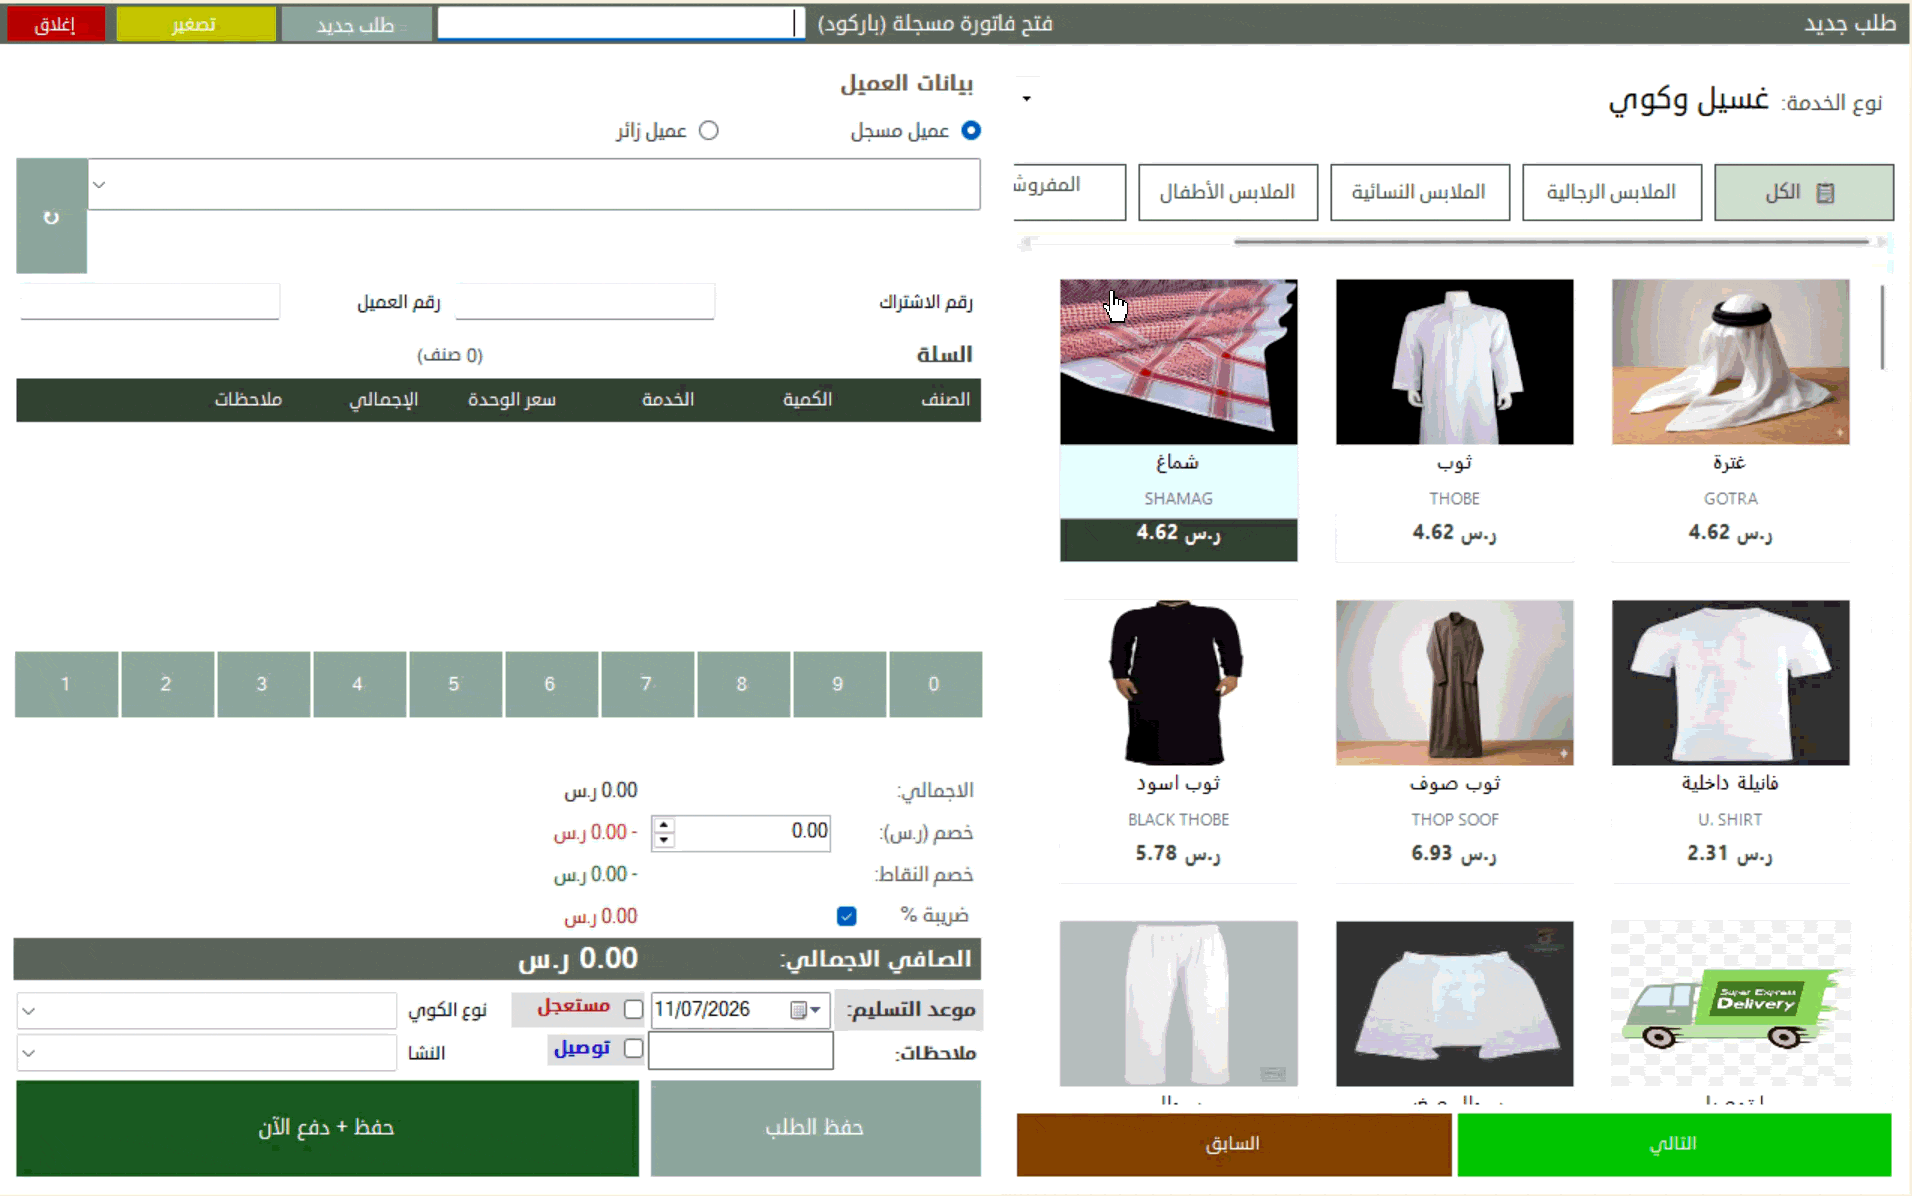Open the service type dropdown arrow

pos(1026,98)
